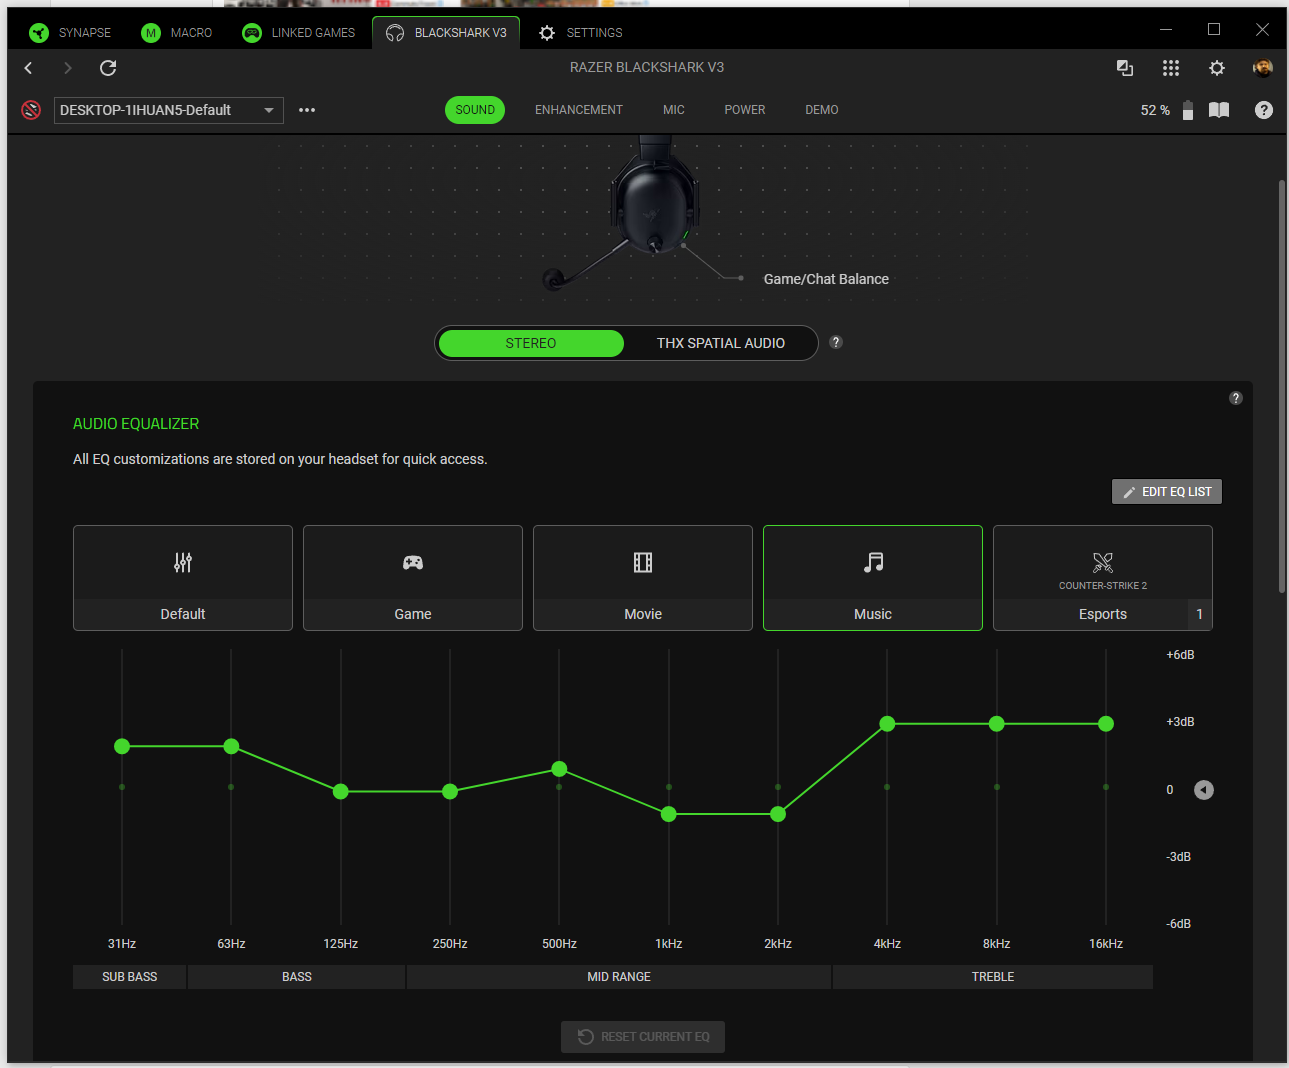
Task: Click the help question mark near battery
Action: 1264,110
